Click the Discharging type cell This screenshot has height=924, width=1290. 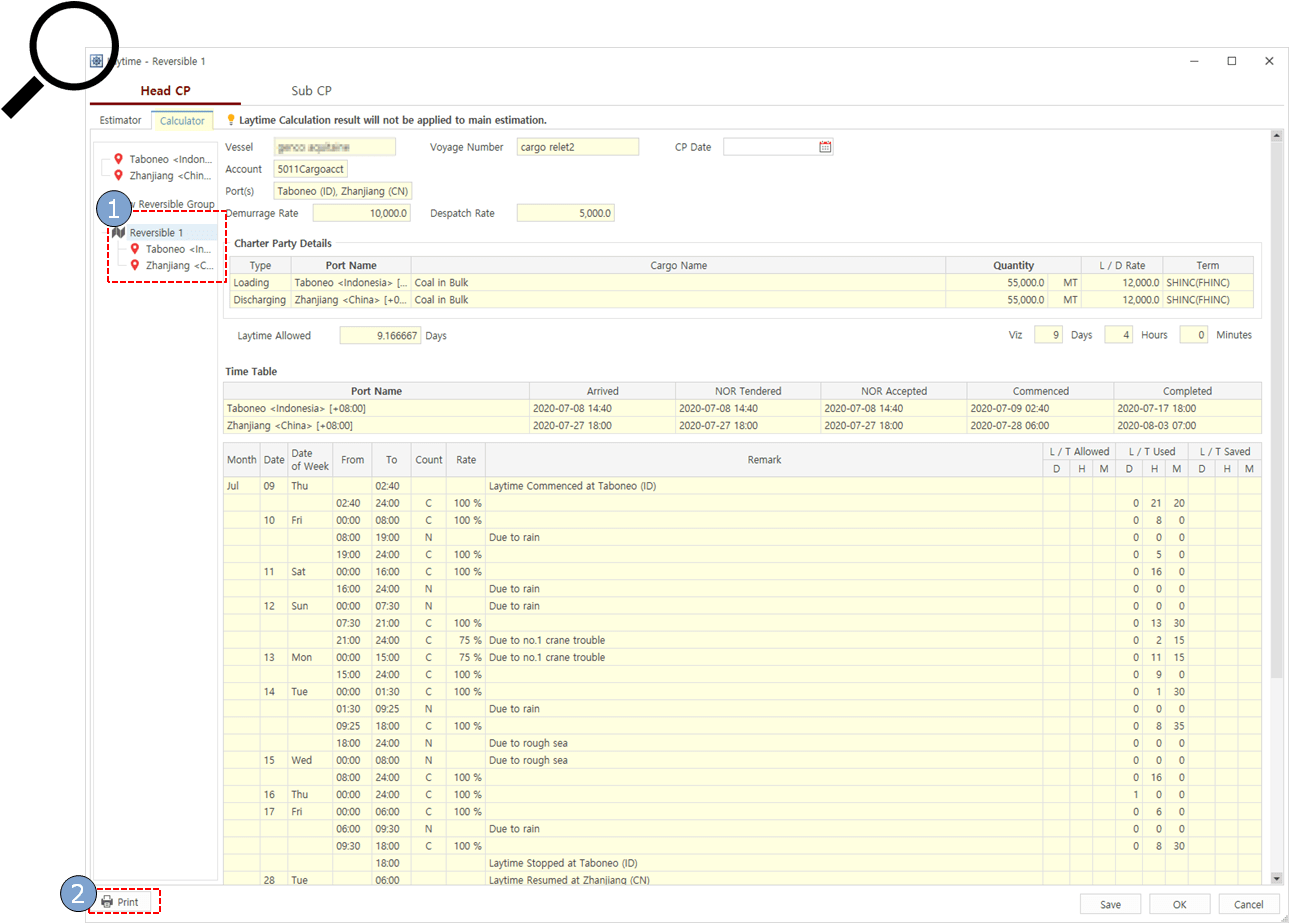258,300
